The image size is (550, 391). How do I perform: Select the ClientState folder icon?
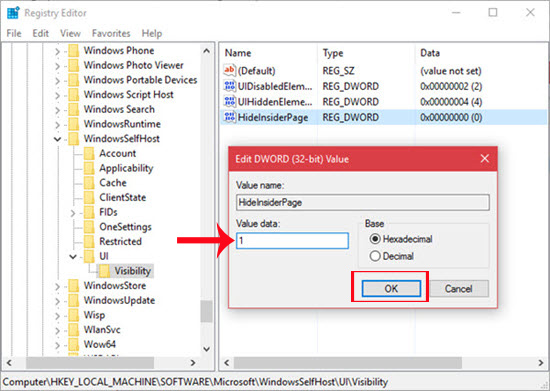(89, 198)
